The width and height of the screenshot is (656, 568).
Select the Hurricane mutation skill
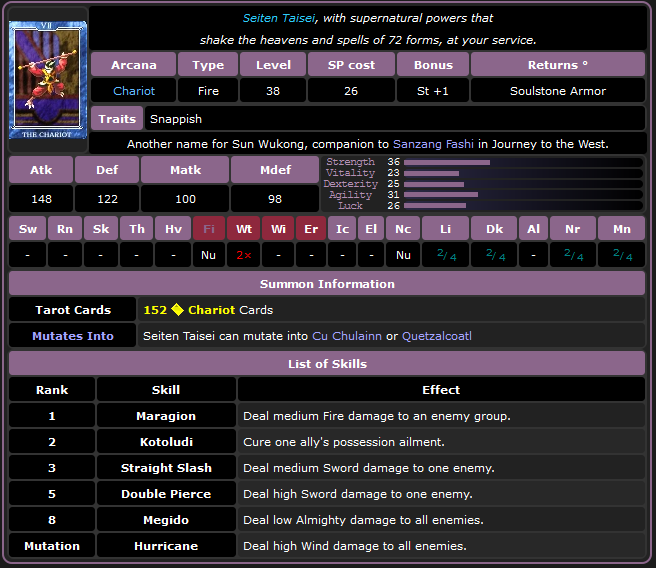tap(166, 546)
